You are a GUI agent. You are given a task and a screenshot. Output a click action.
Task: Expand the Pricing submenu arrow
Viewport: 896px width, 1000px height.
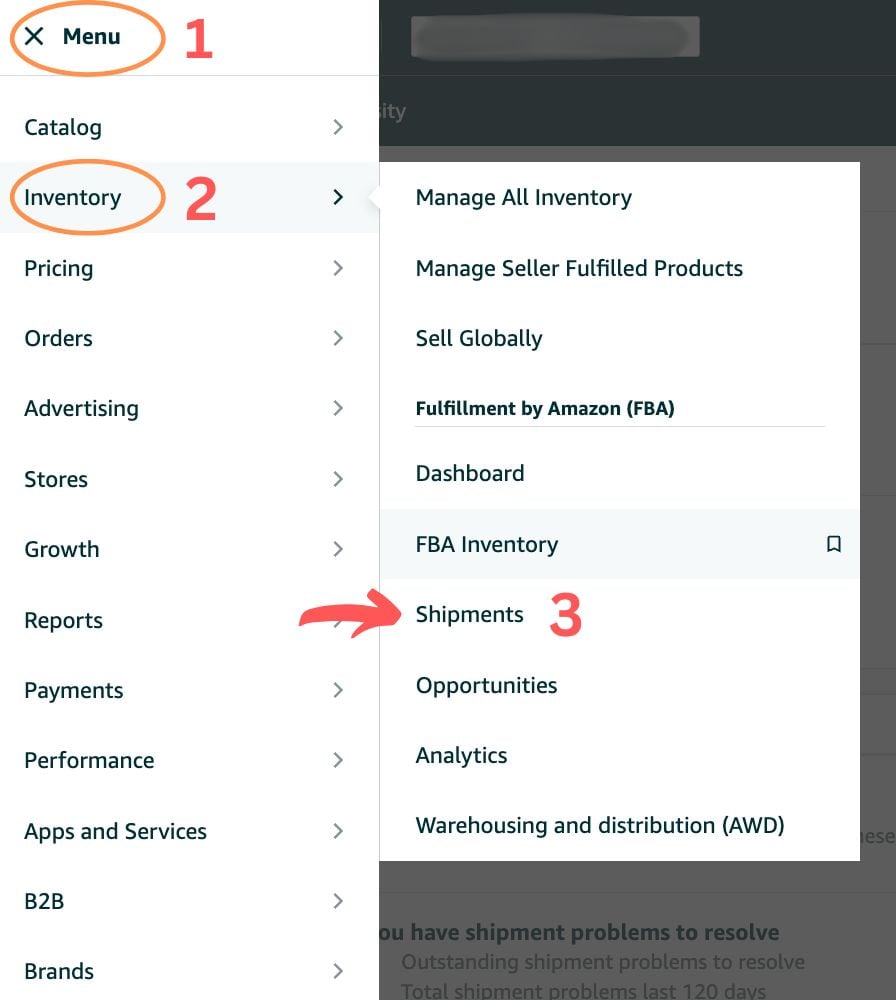point(338,268)
